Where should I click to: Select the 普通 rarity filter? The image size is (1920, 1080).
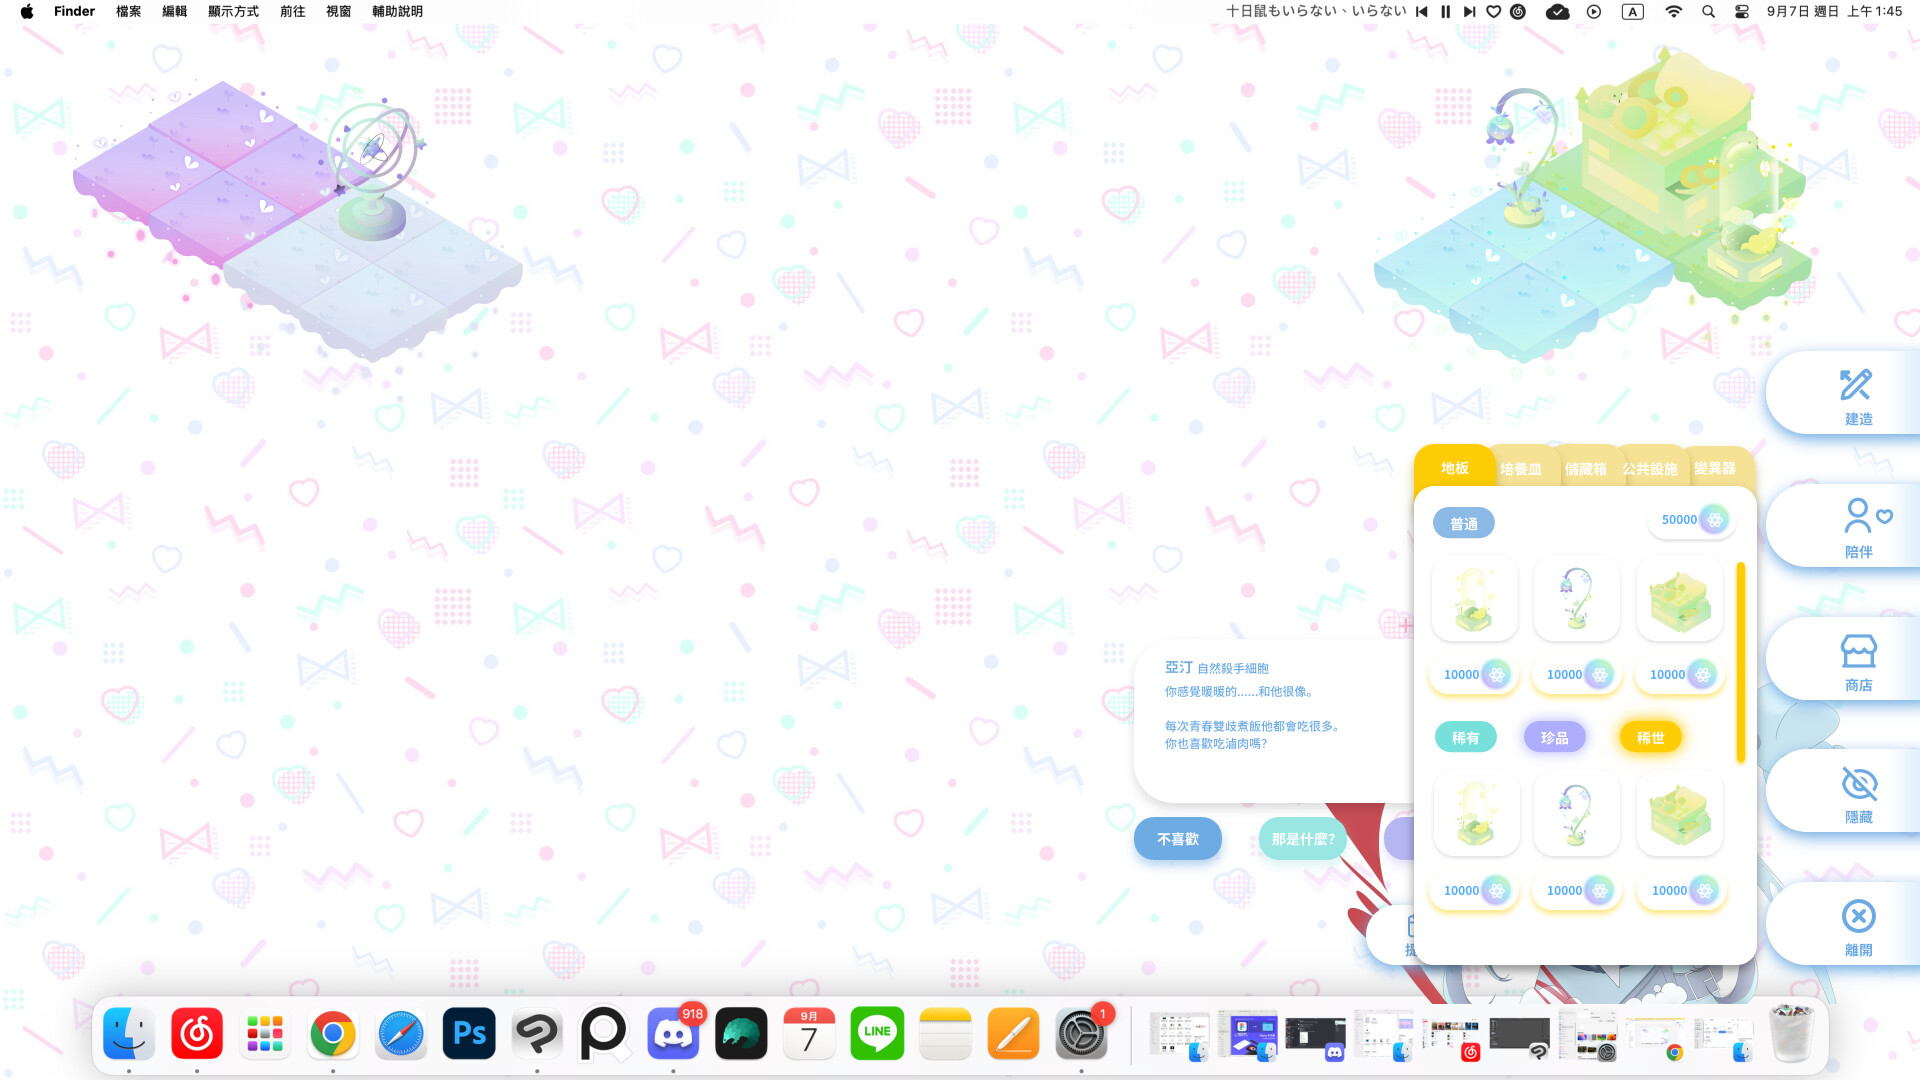(x=1463, y=522)
